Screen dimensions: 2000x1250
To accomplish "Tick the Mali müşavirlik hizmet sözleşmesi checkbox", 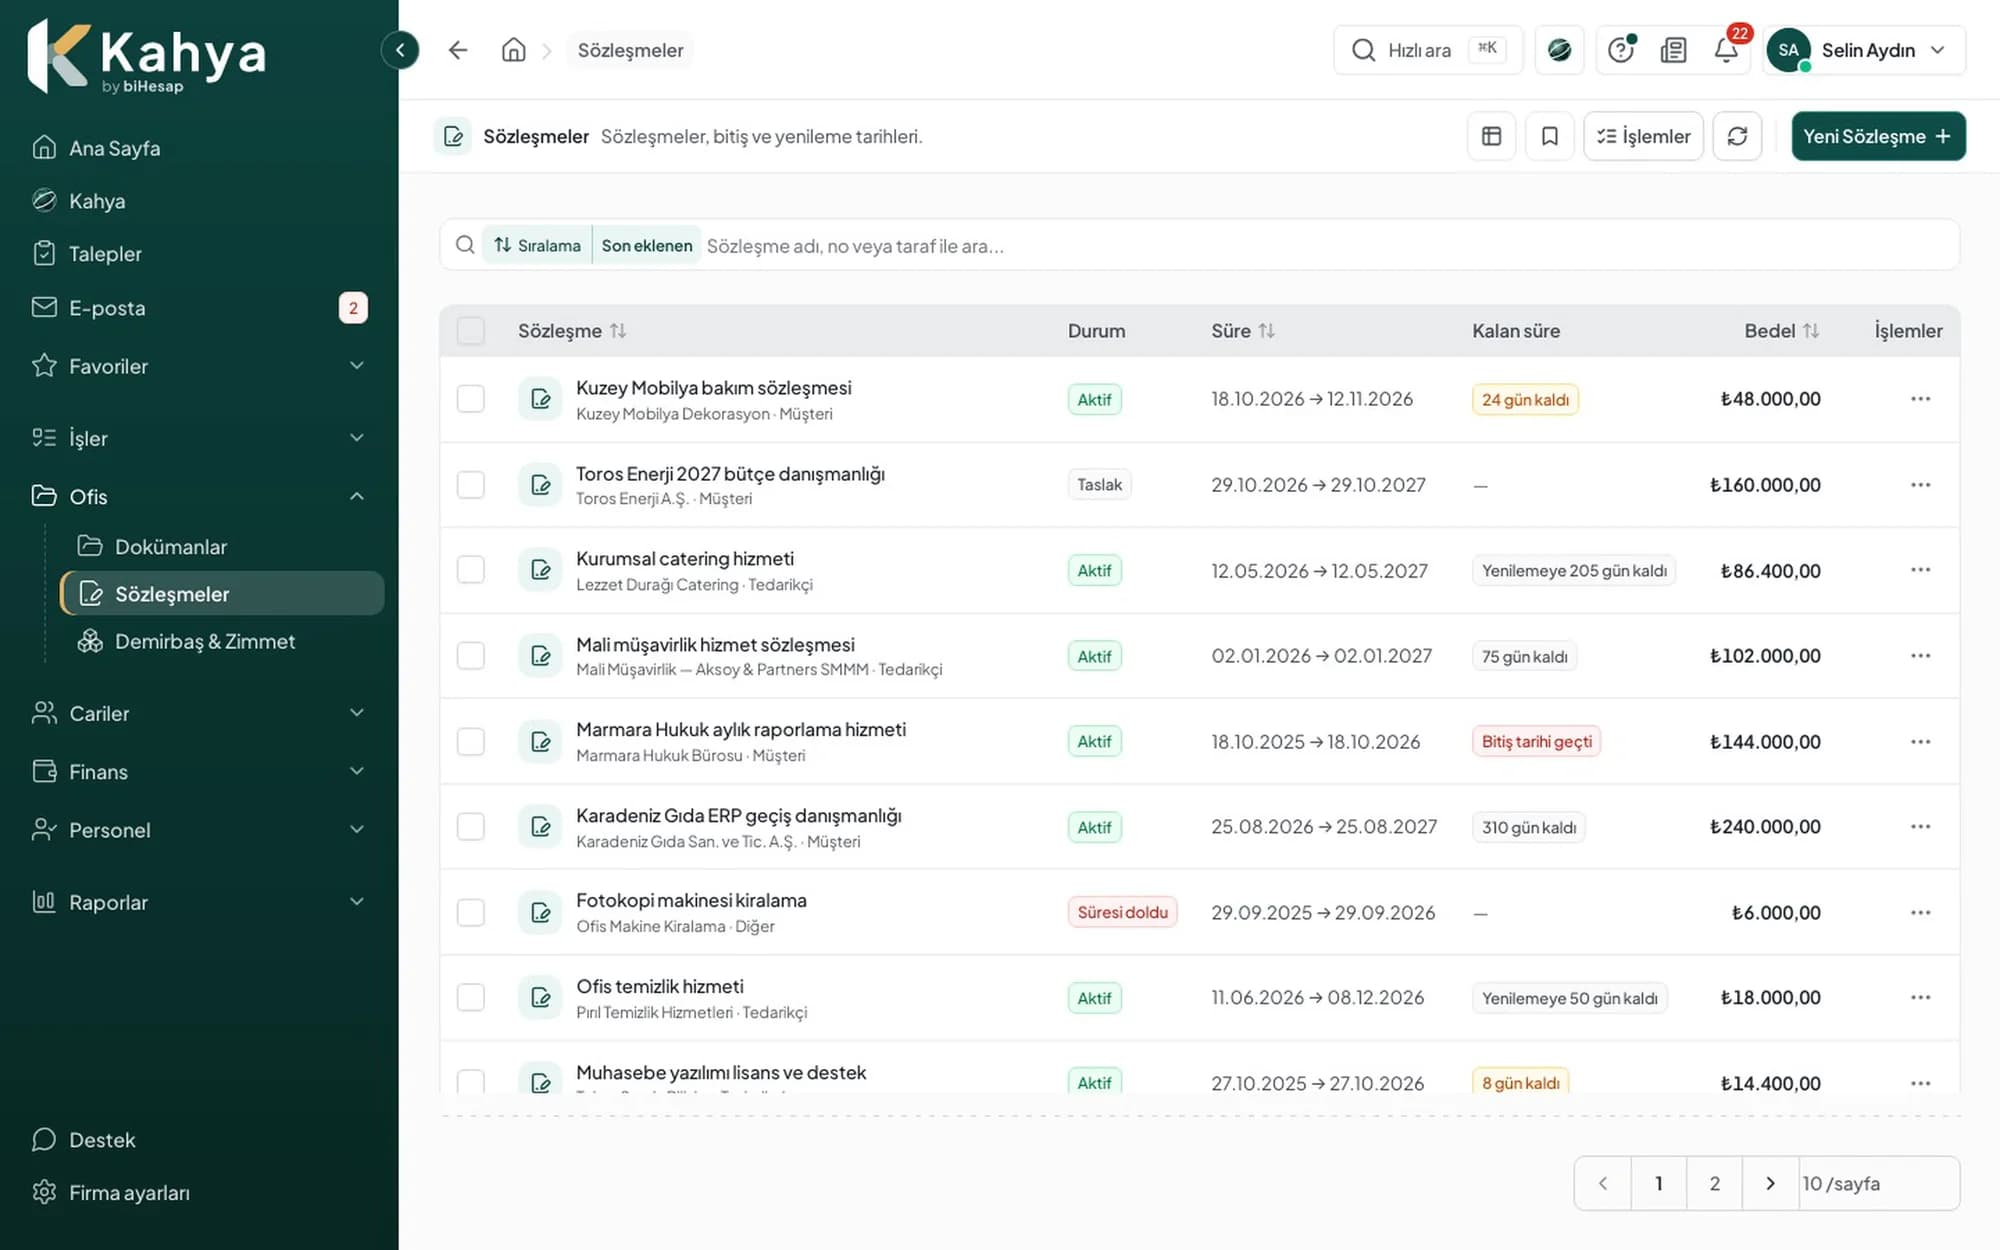I will click(x=470, y=656).
